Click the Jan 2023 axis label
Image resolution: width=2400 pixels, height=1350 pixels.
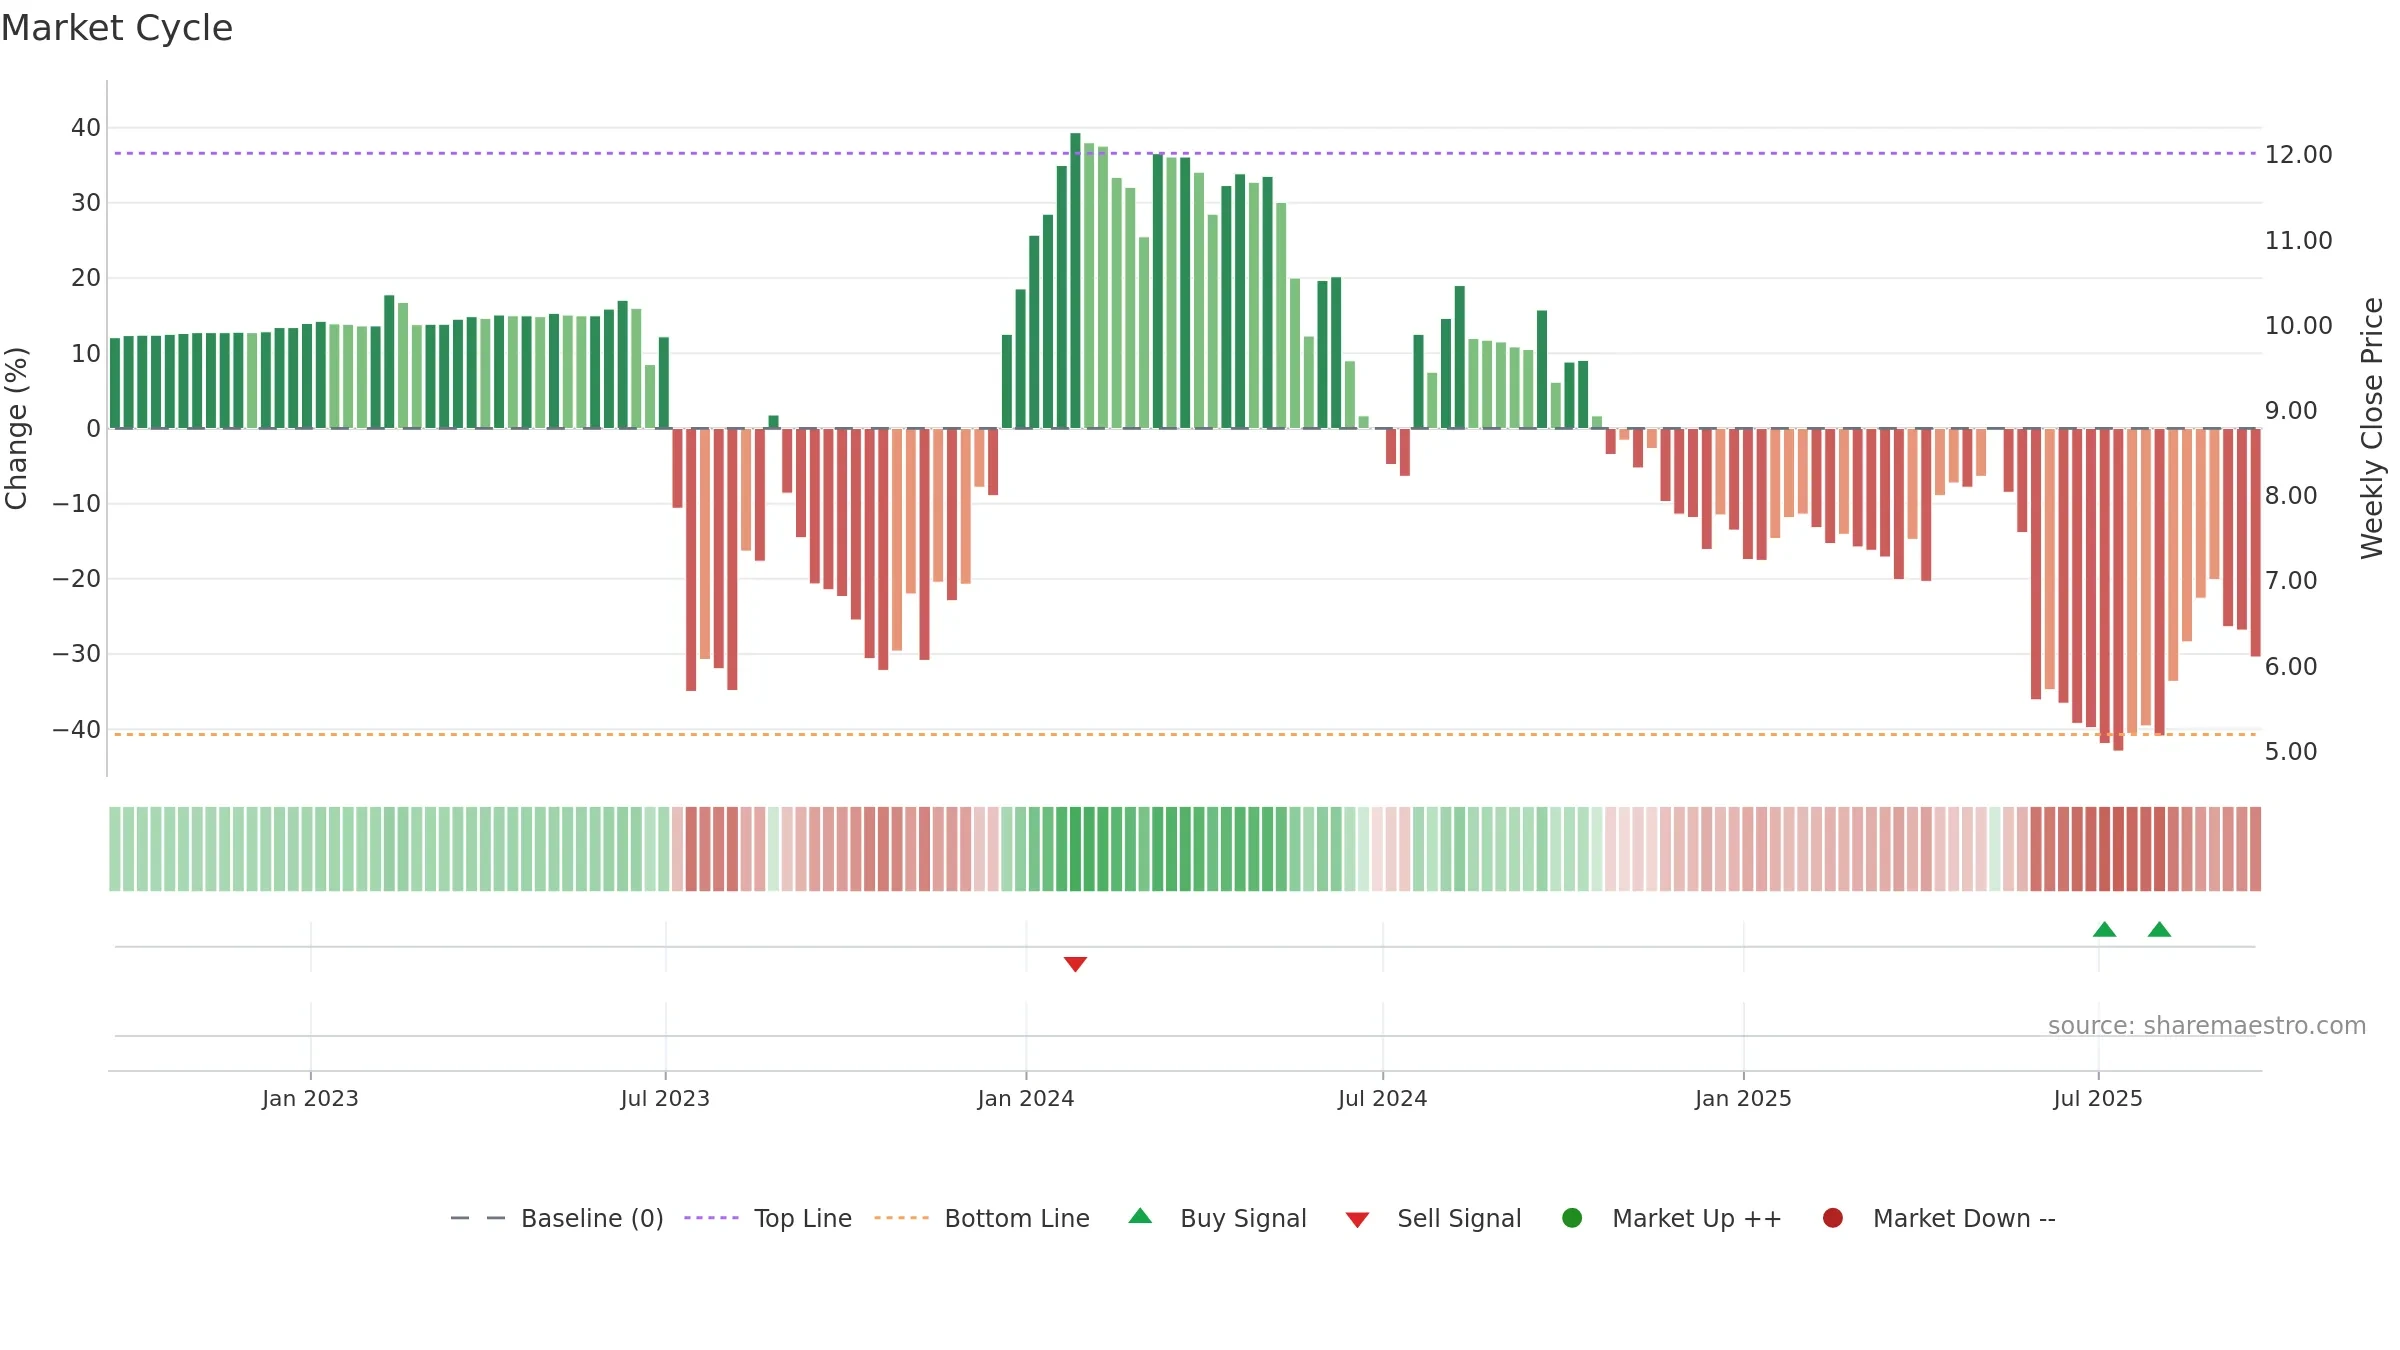[x=310, y=1099]
